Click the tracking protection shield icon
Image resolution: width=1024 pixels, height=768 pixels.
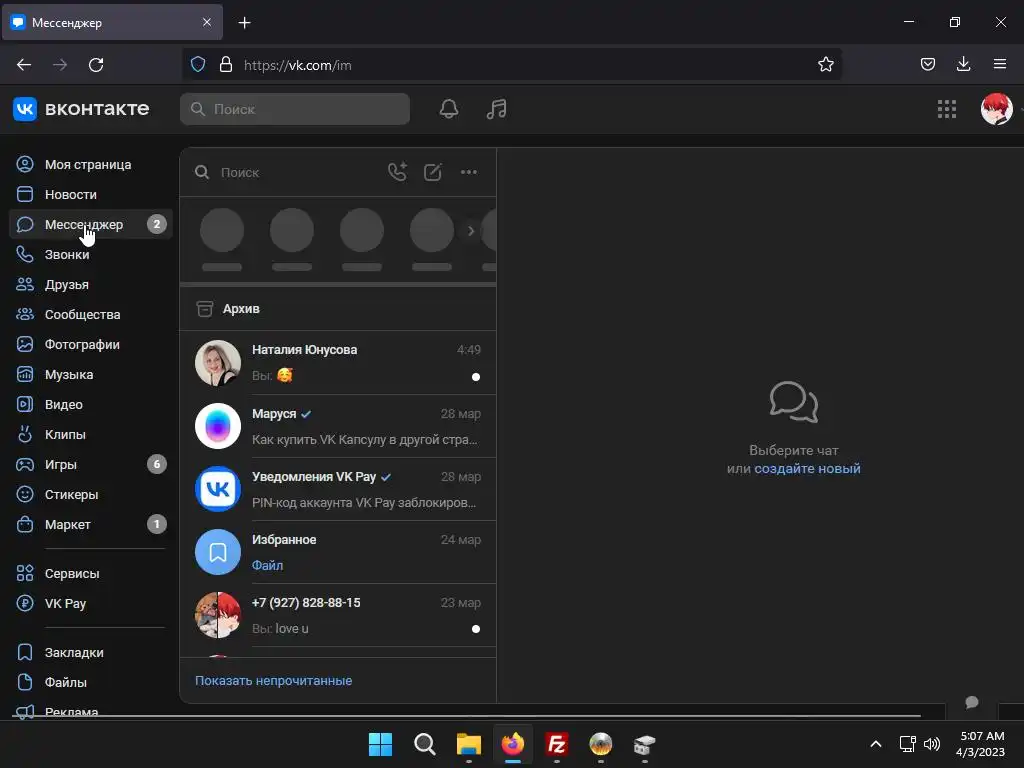(x=198, y=64)
